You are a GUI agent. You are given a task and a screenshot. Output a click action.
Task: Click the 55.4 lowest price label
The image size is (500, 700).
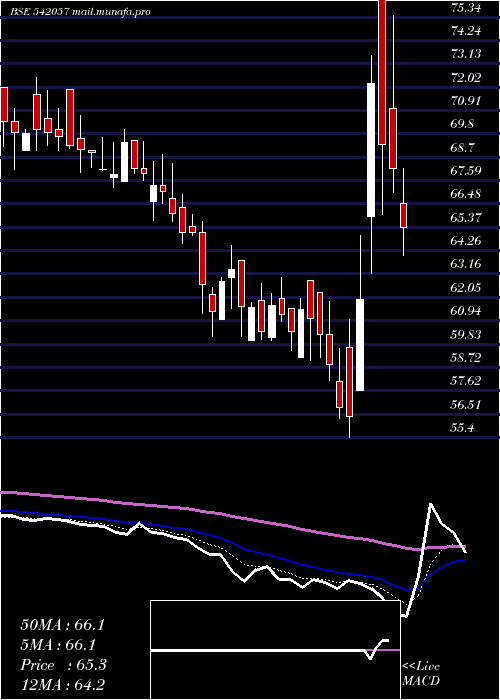(462, 427)
